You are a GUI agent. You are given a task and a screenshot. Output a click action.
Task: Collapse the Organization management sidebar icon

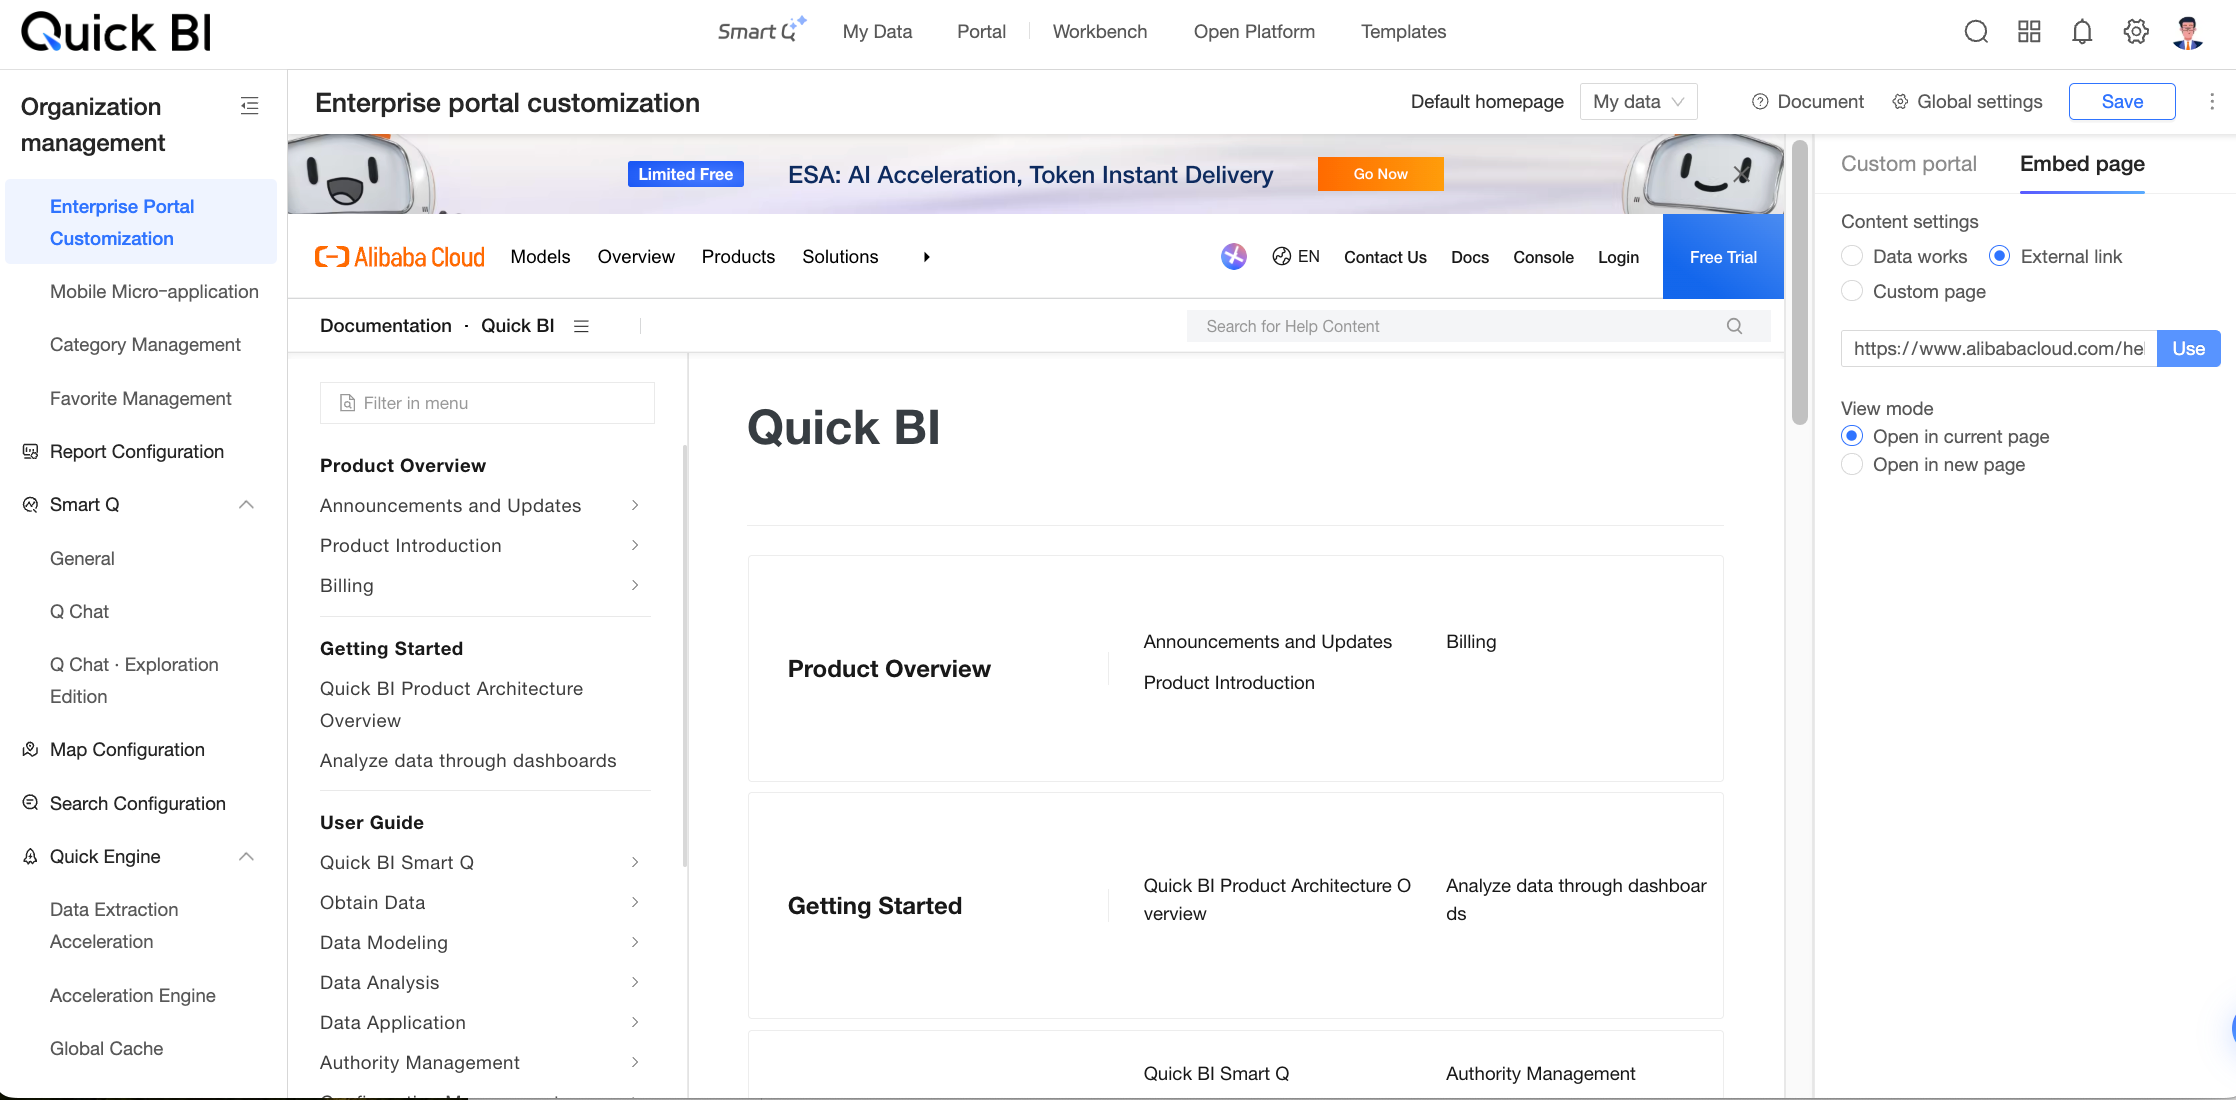coord(250,106)
